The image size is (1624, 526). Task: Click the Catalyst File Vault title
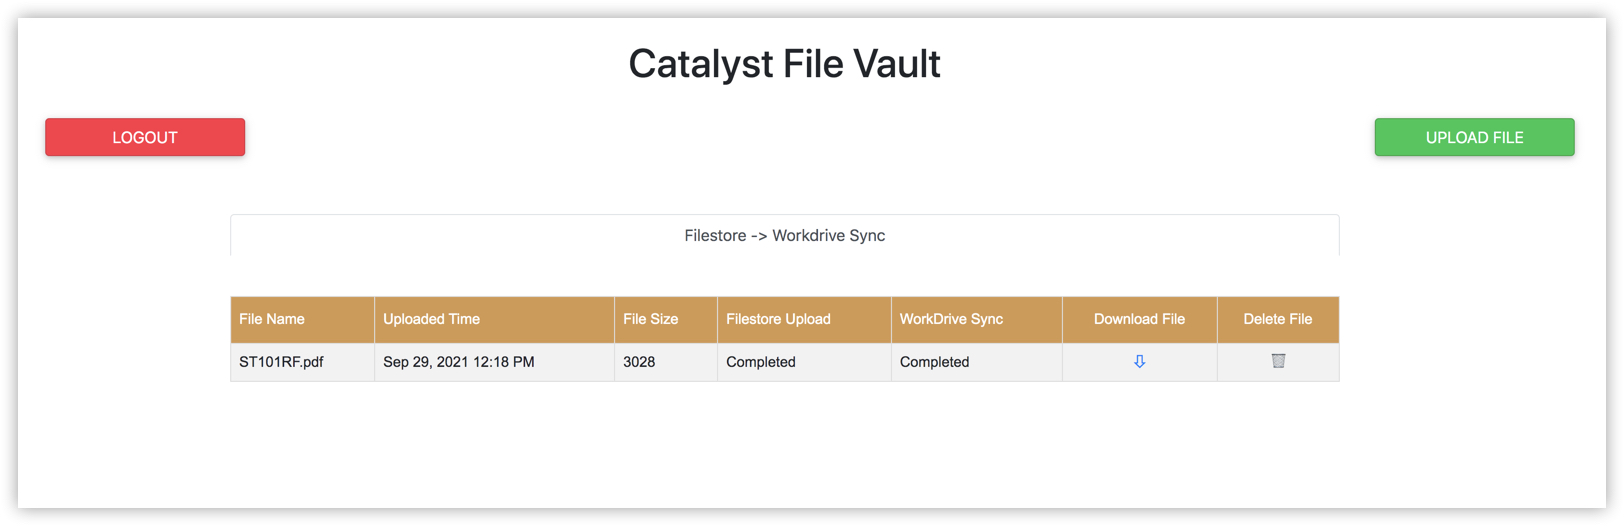click(784, 64)
